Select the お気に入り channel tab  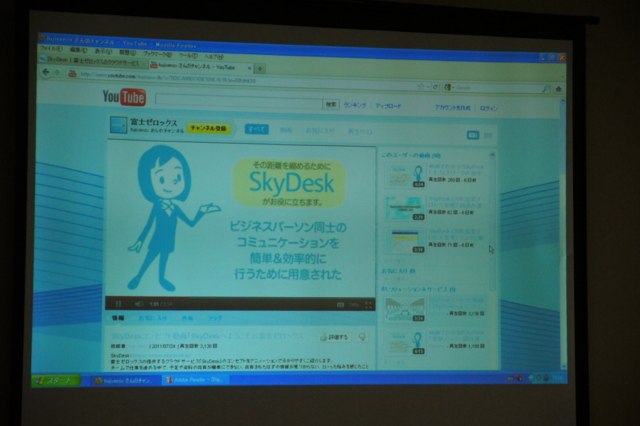coord(320,131)
